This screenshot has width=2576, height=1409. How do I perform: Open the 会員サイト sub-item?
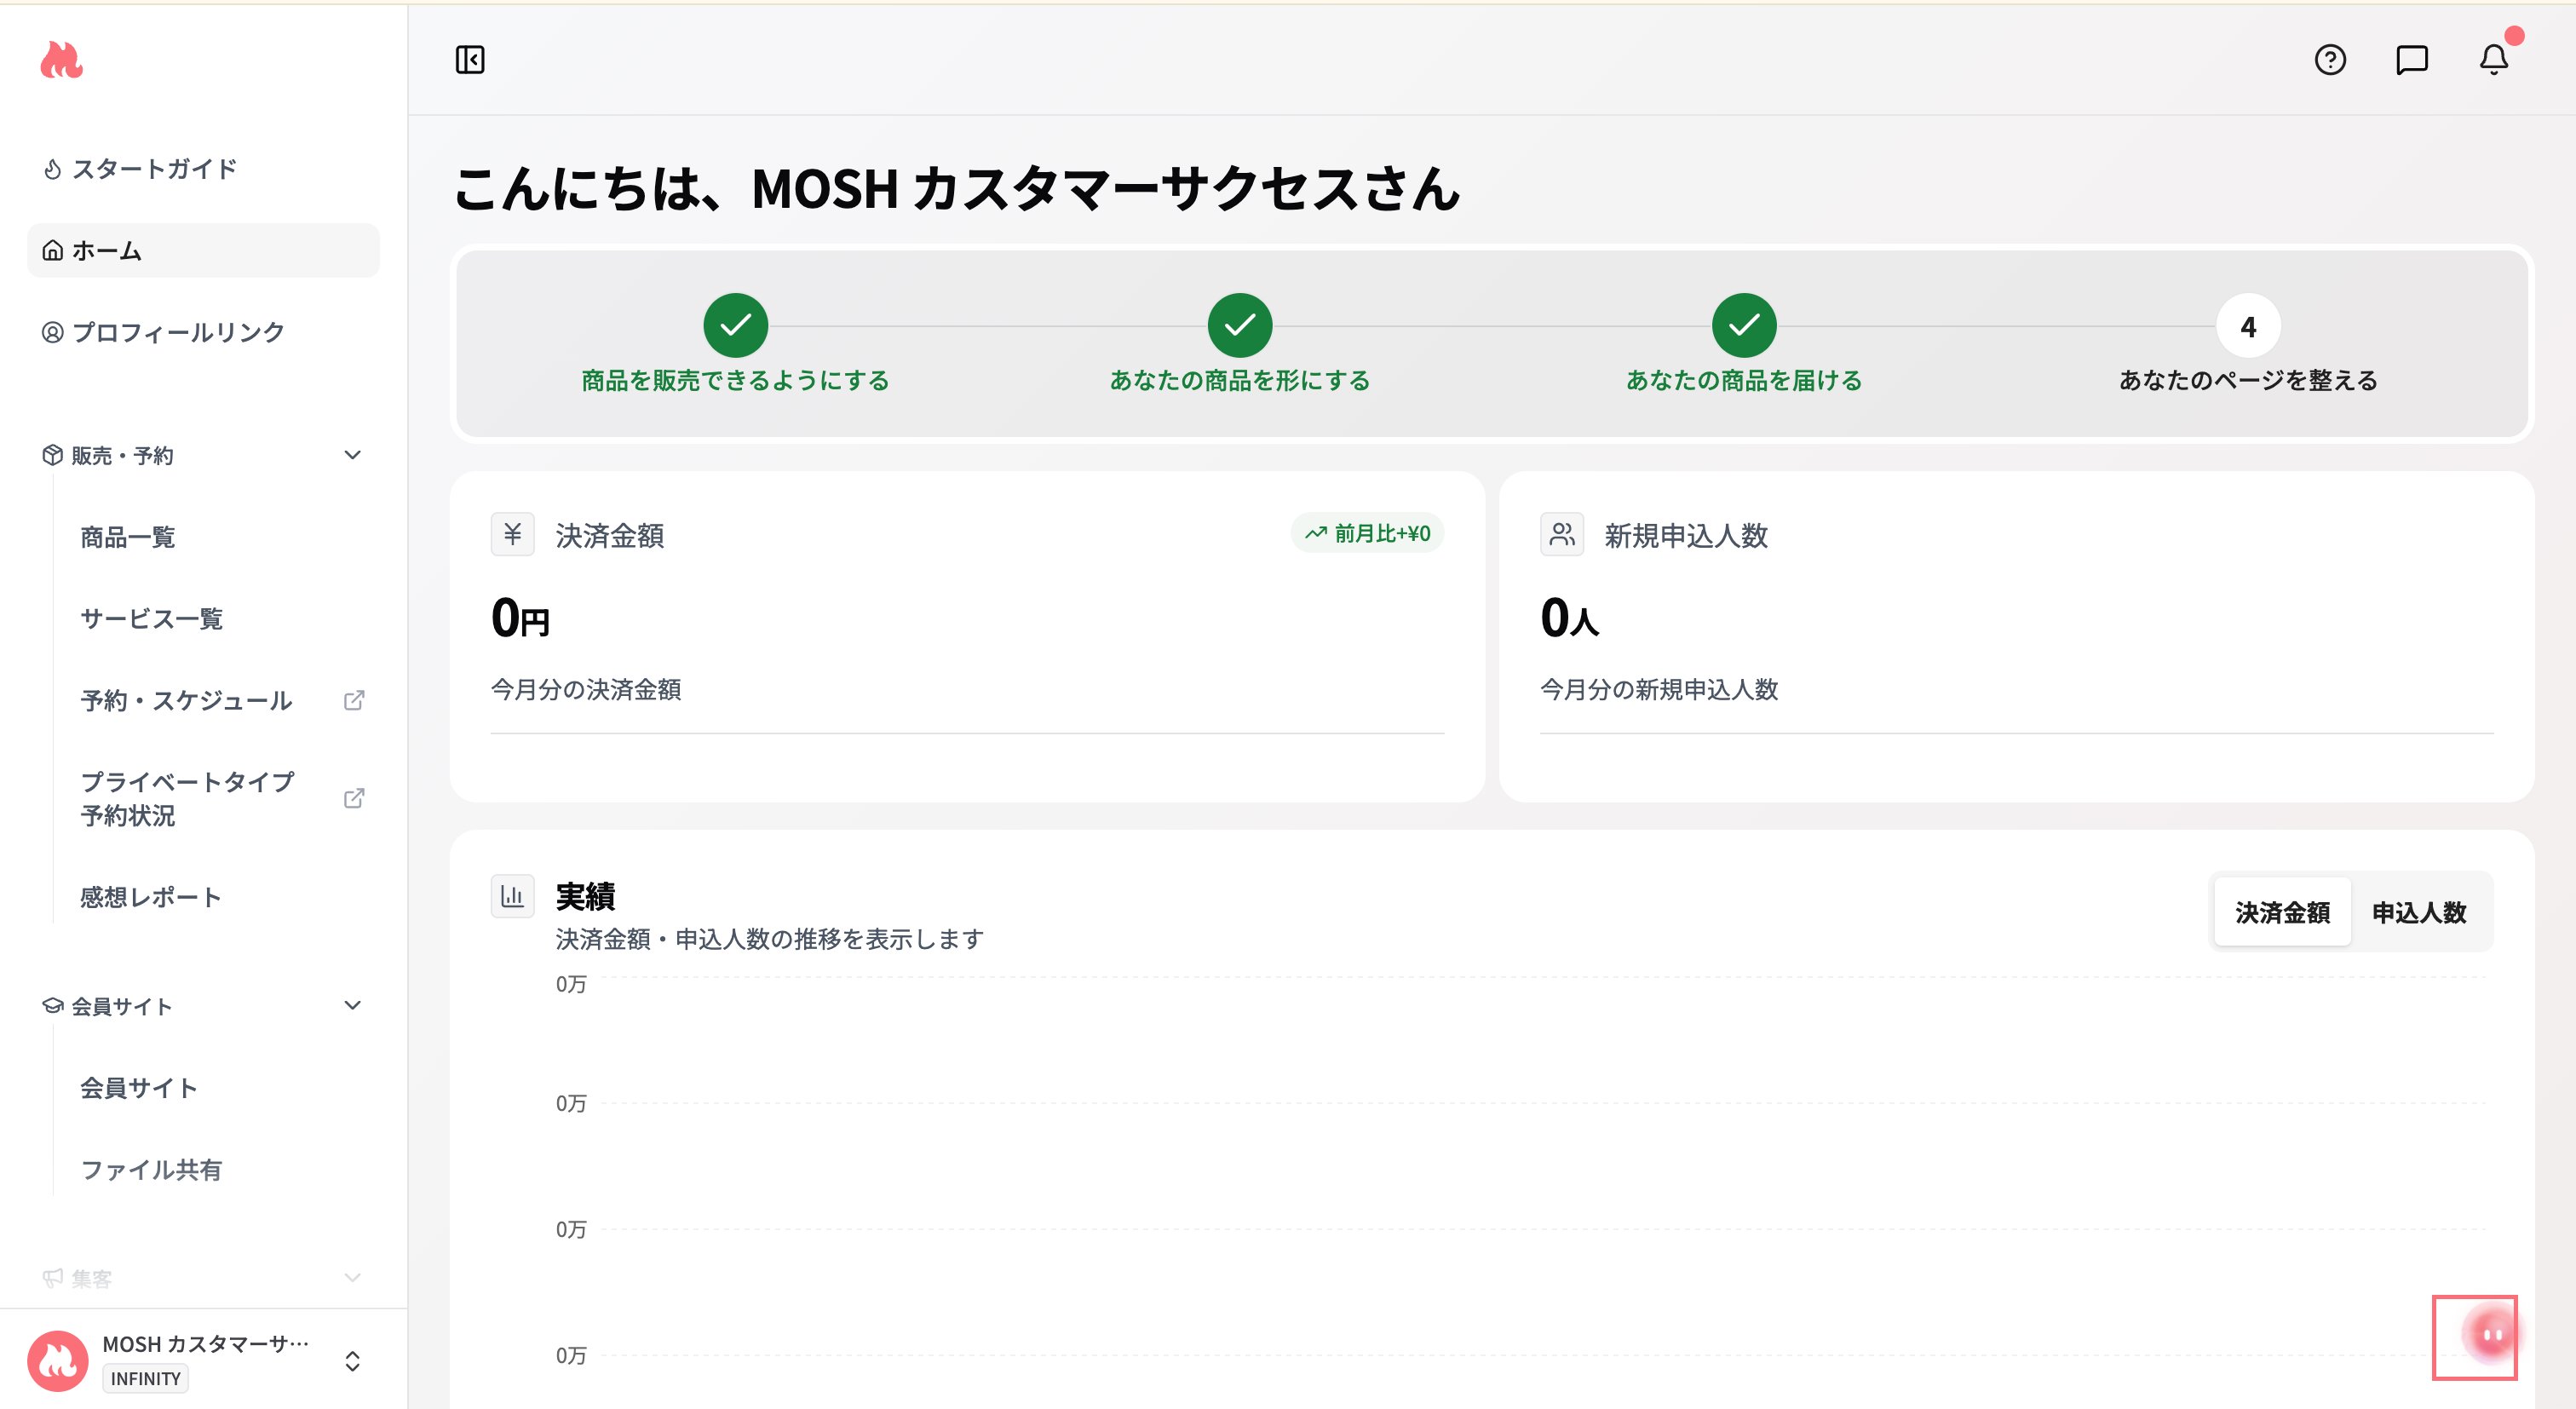click(138, 1088)
